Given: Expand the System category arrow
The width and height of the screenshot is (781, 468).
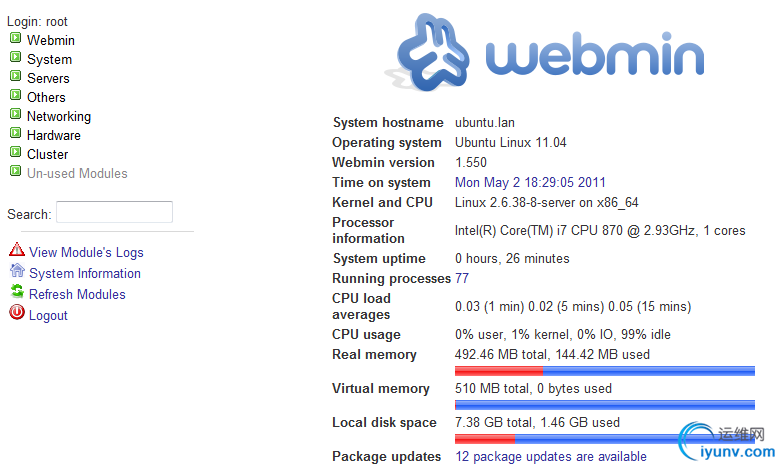Looking at the screenshot, I should [x=15, y=58].
